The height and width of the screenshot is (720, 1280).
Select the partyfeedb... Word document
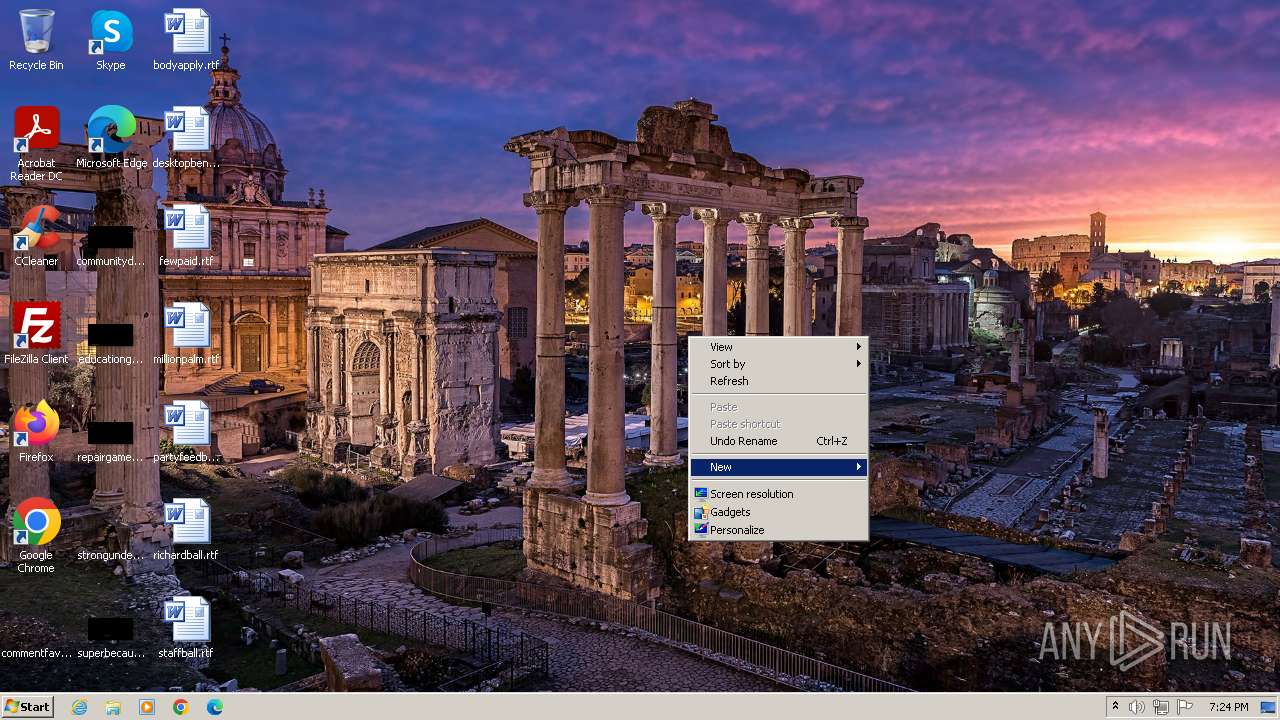186,432
